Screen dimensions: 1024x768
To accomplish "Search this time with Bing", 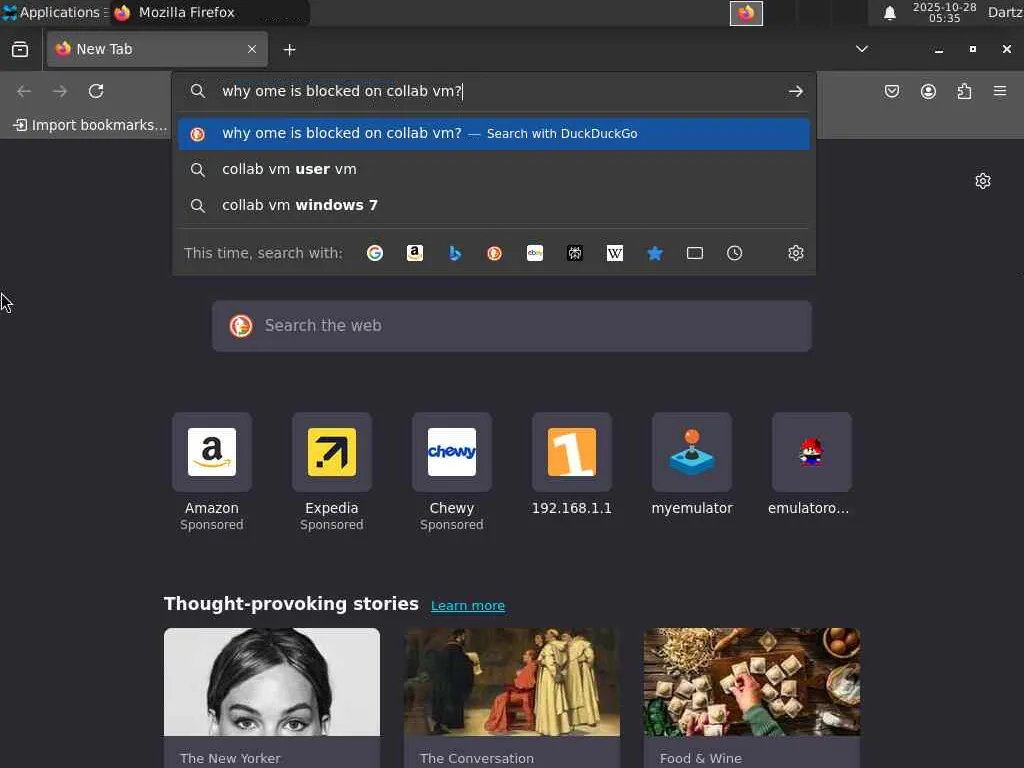I will pos(455,253).
